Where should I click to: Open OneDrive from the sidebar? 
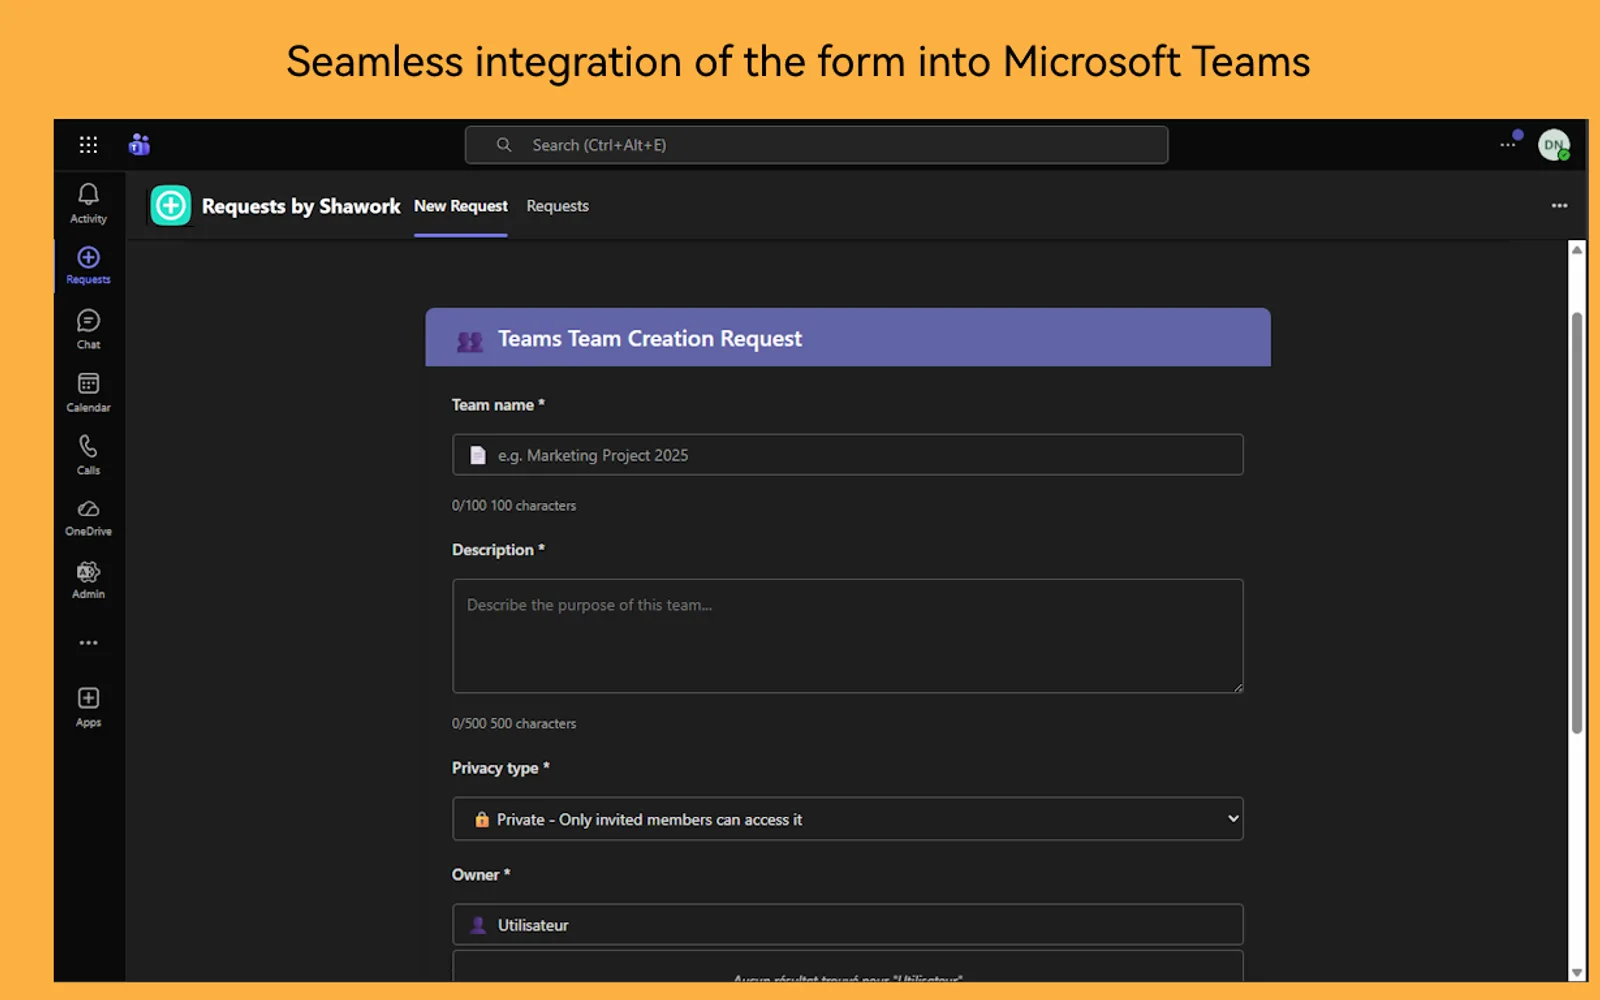pos(88,518)
